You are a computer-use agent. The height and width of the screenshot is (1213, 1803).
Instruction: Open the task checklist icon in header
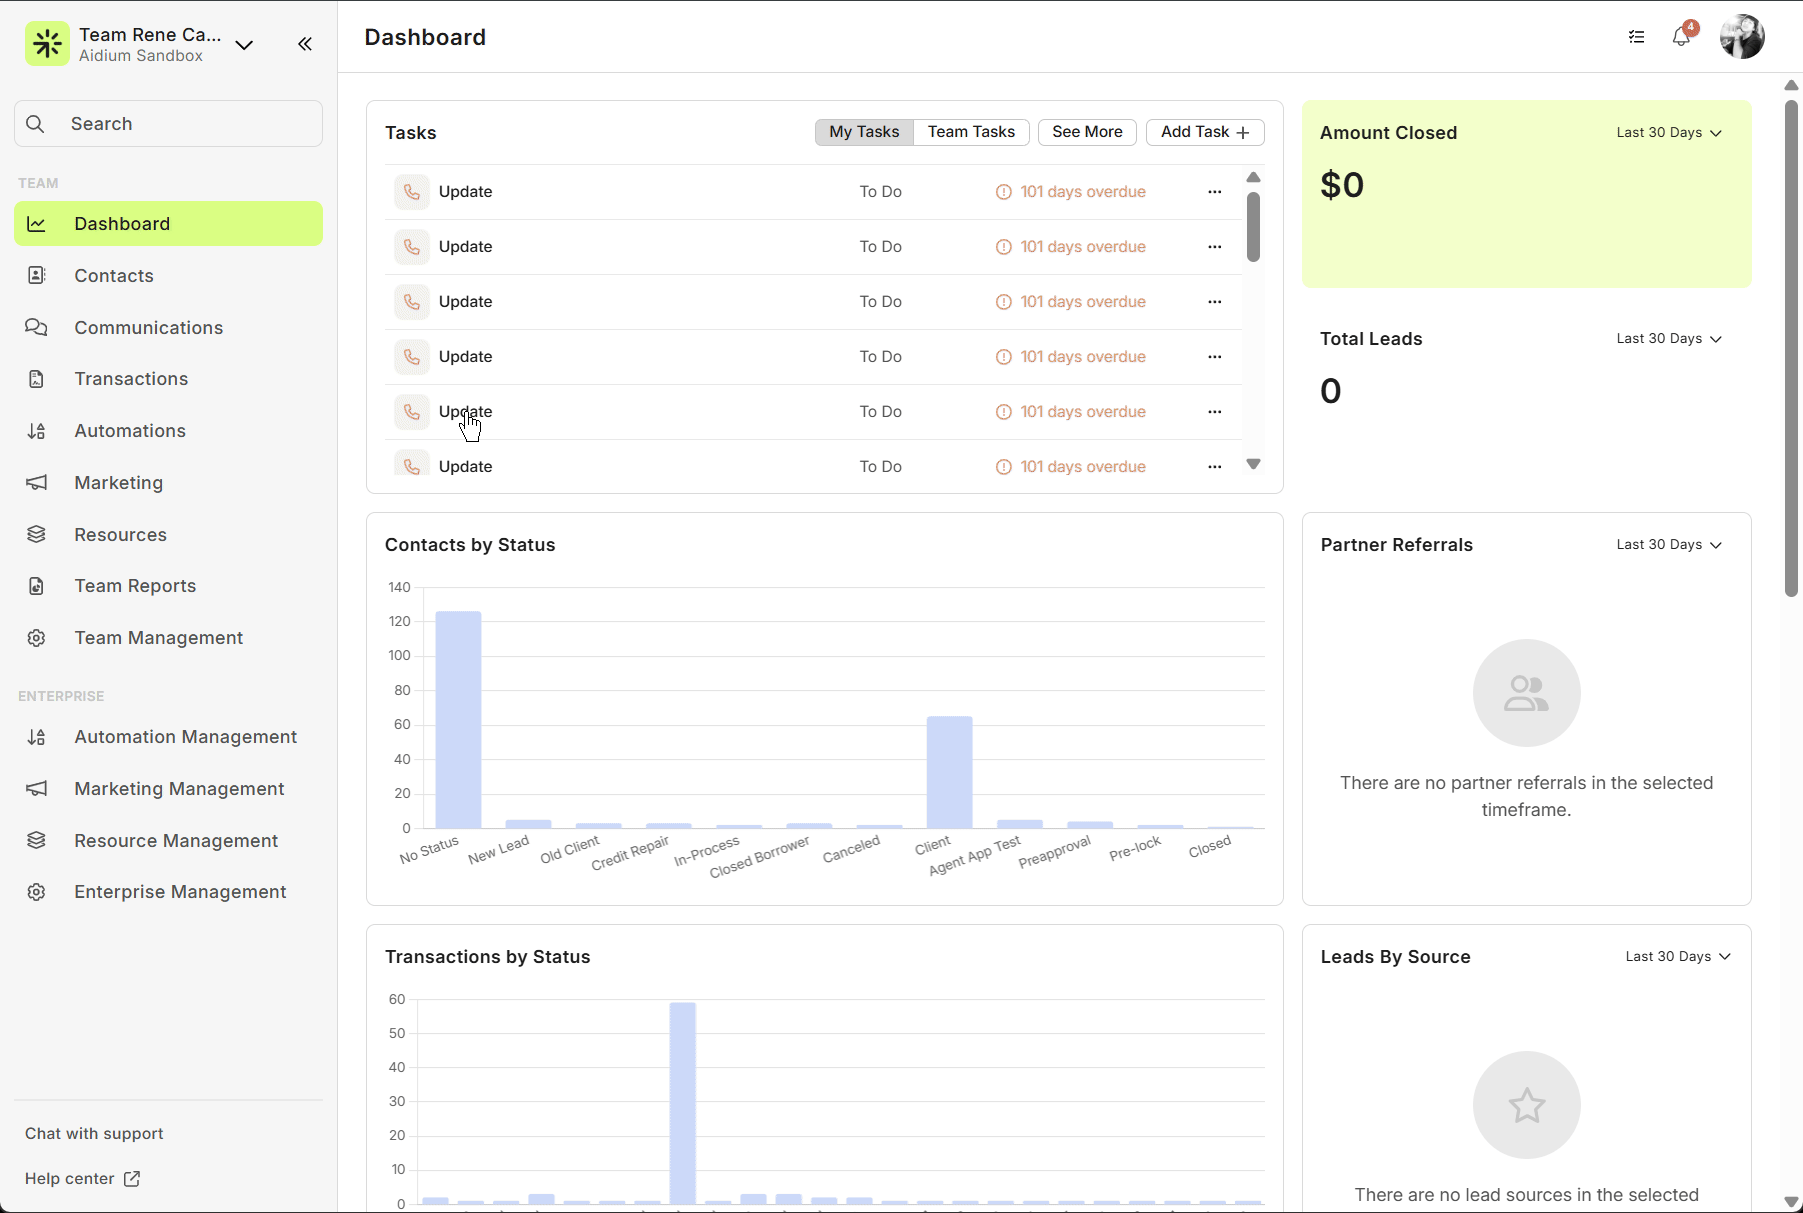1636,37
